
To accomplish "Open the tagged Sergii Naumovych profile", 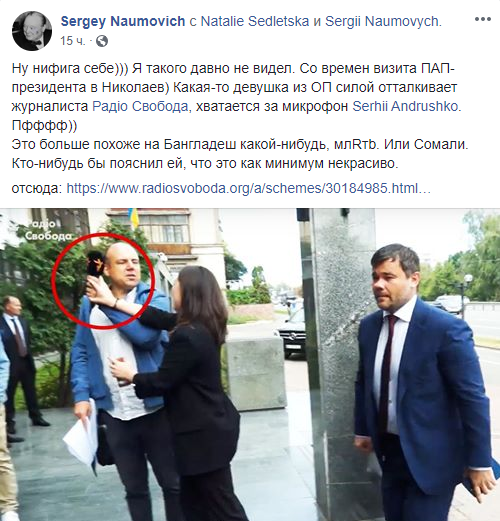I will [383, 21].
